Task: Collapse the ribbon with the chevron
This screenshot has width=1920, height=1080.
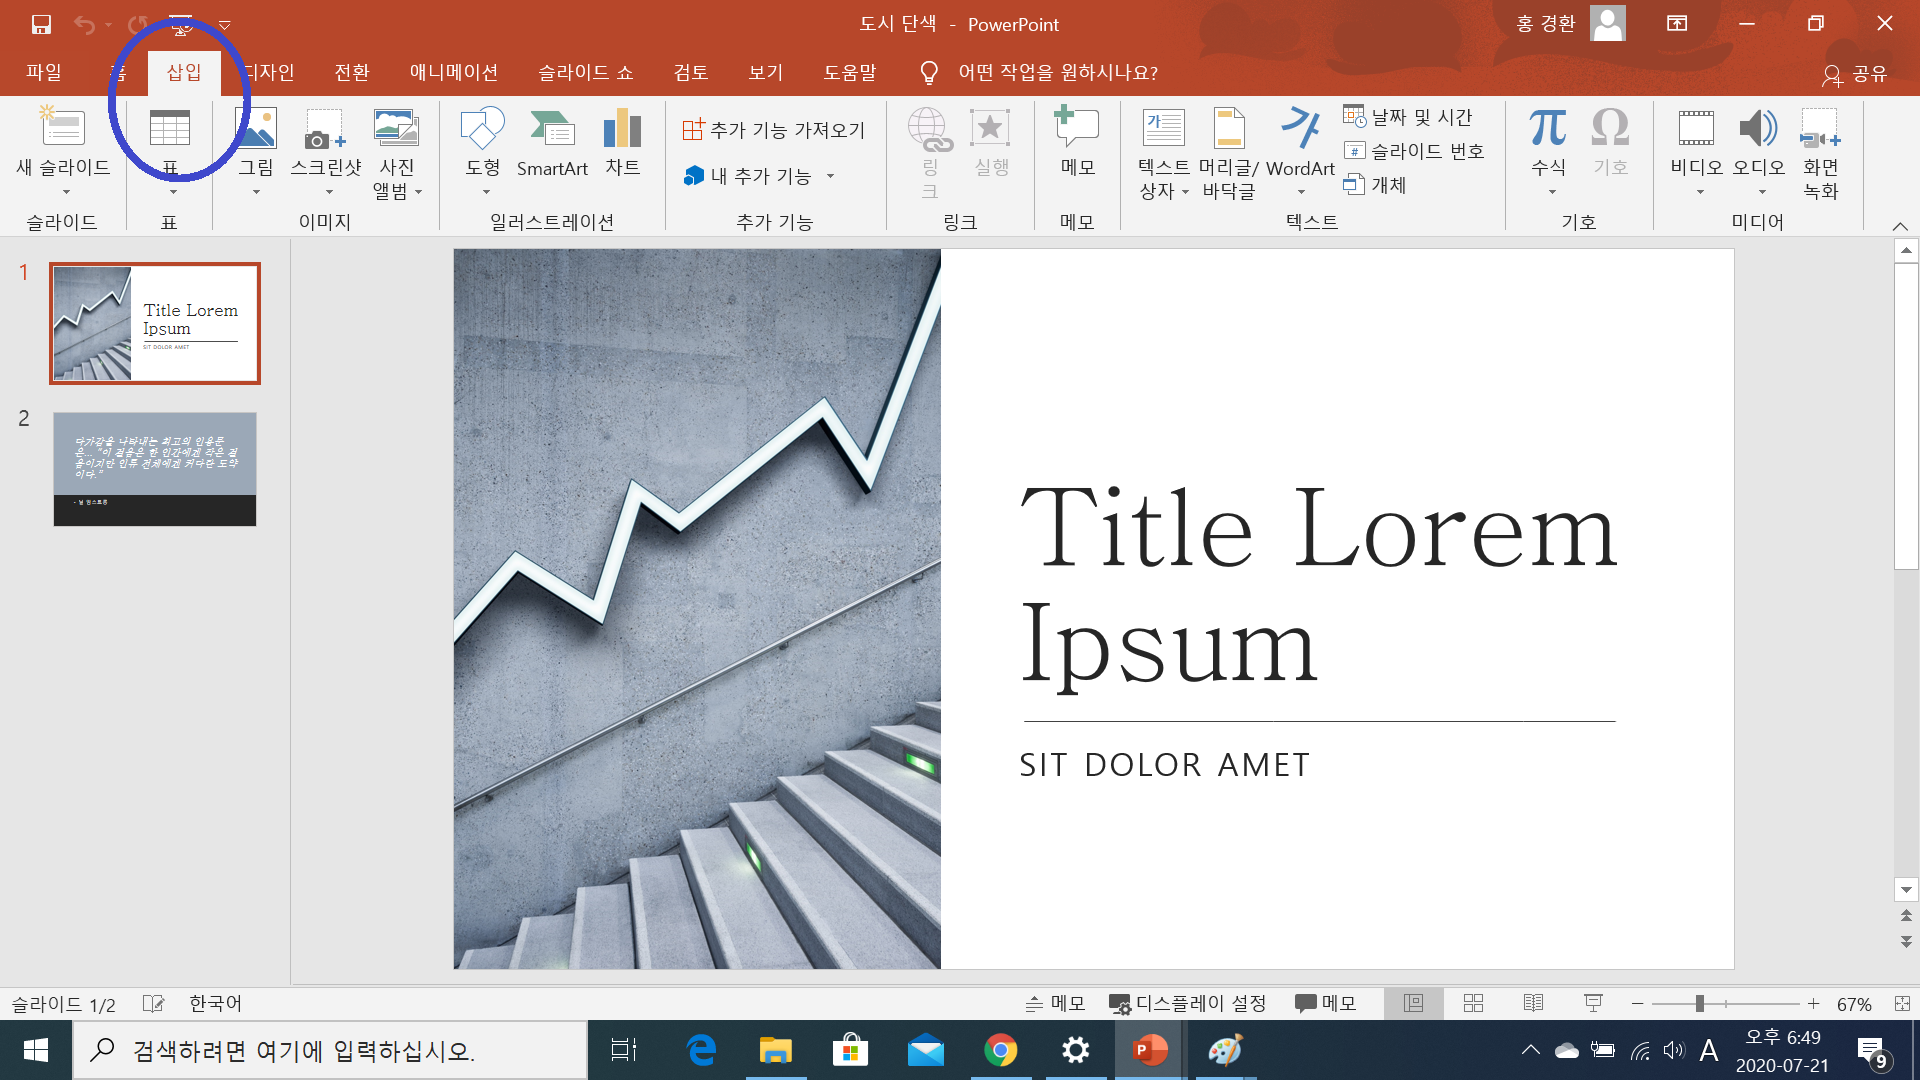Action: [x=1900, y=226]
